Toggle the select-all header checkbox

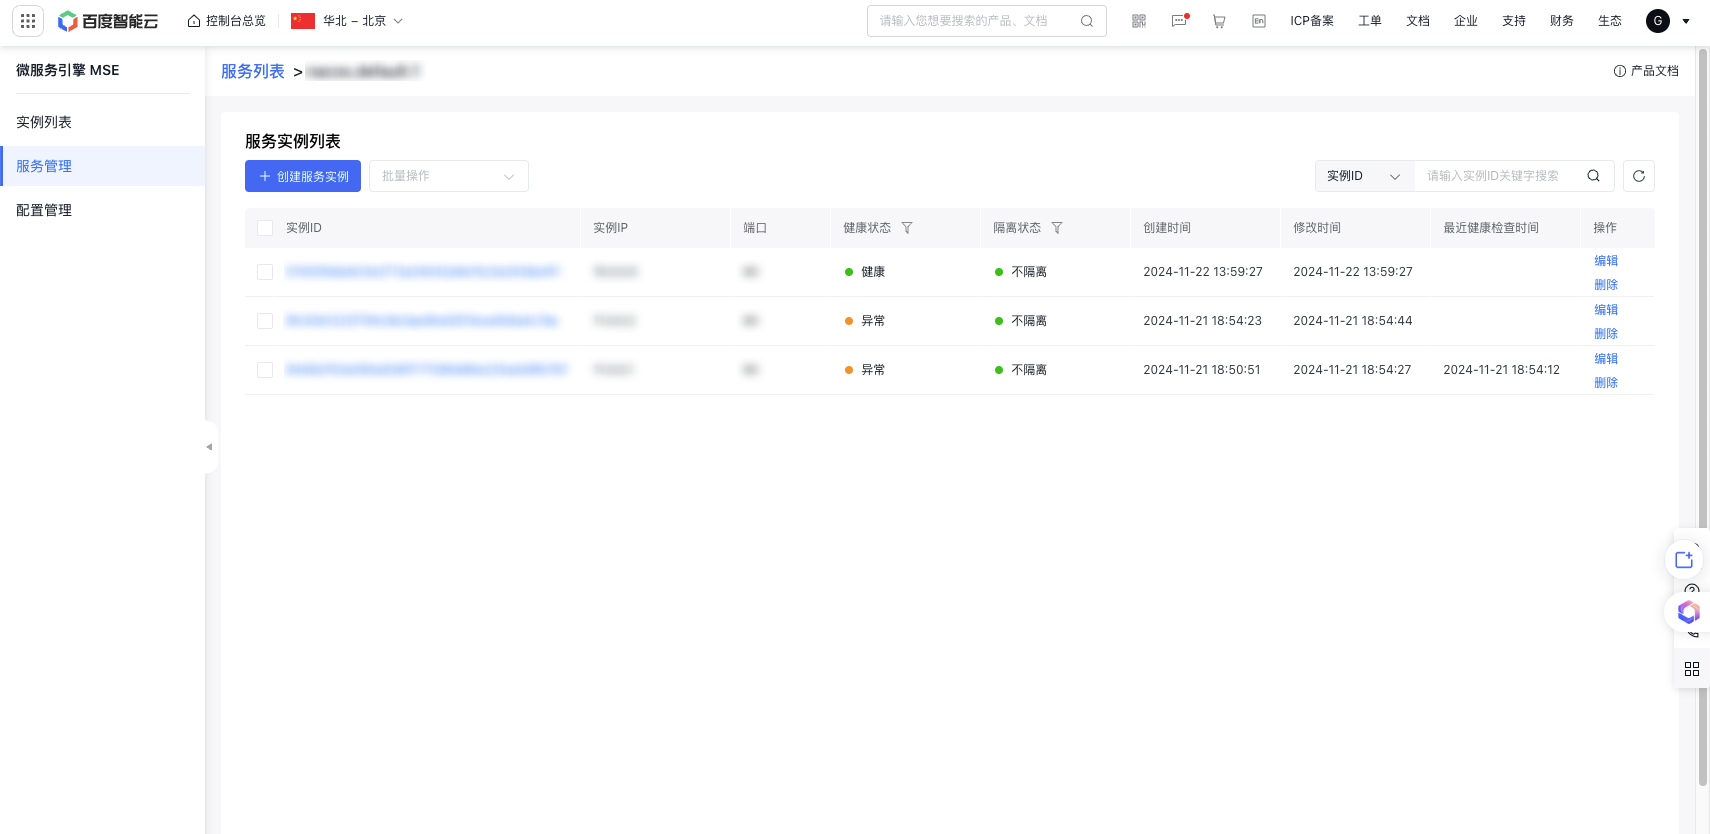click(265, 228)
